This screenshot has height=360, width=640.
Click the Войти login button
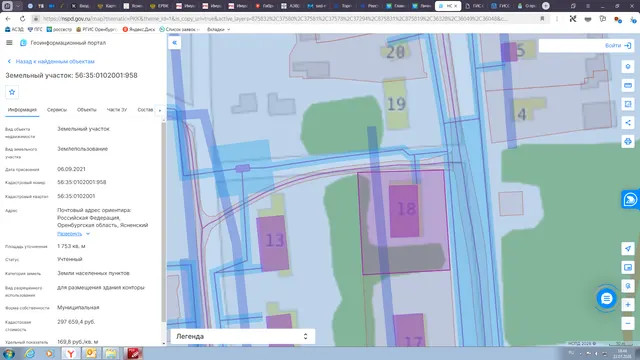[618, 46]
